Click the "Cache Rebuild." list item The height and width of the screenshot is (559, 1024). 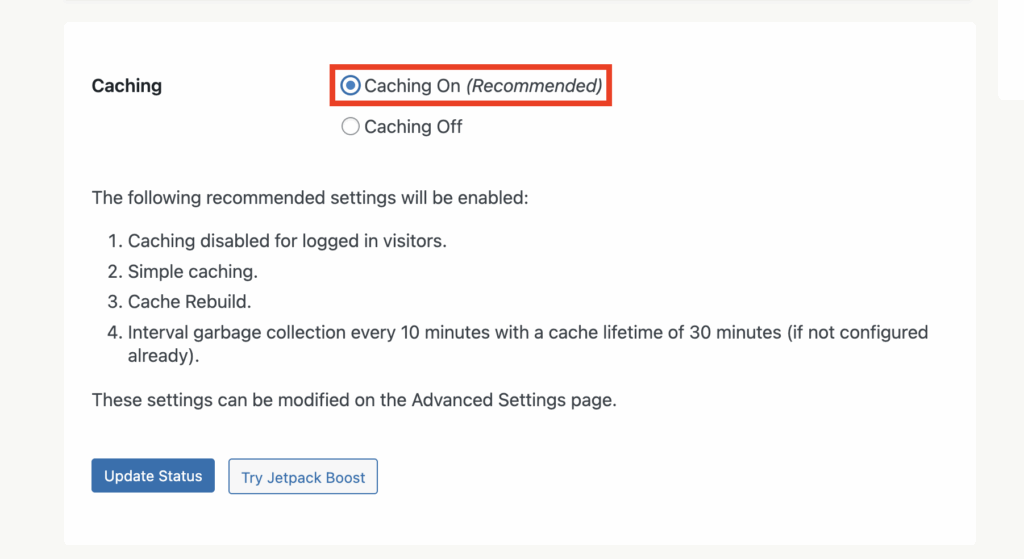tap(189, 301)
